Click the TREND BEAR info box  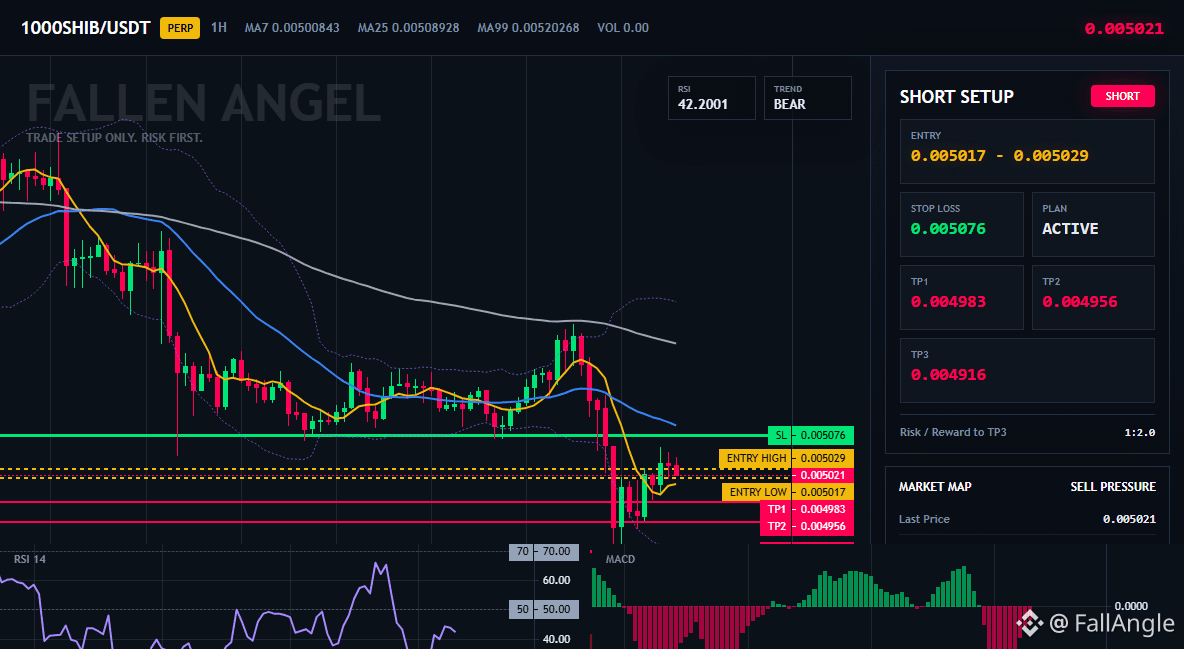pos(808,97)
